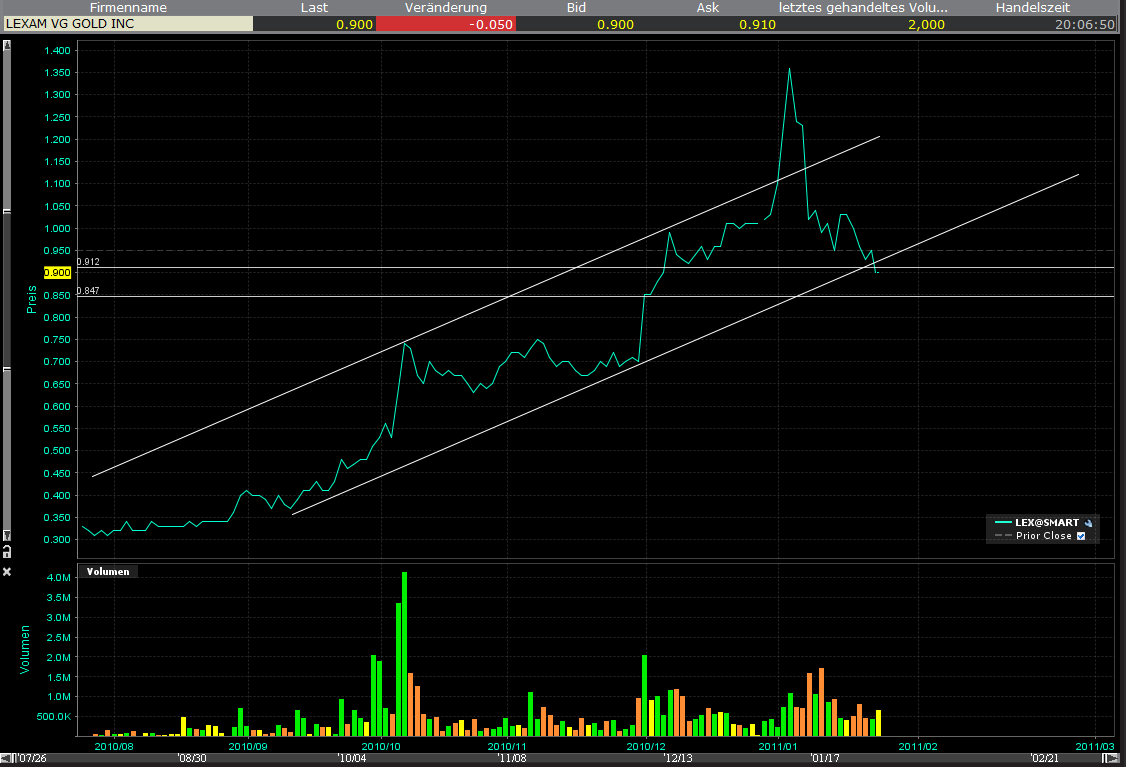Screen dimensions: 1126x767
Task: Click the 0.912 horizontal price line label
Action: click(x=88, y=262)
